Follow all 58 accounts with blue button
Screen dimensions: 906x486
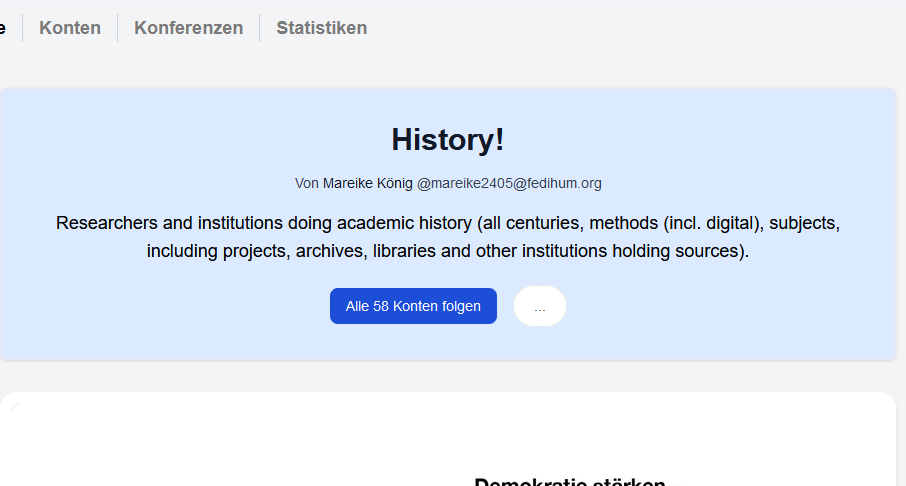pyautogui.click(x=413, y=306)
